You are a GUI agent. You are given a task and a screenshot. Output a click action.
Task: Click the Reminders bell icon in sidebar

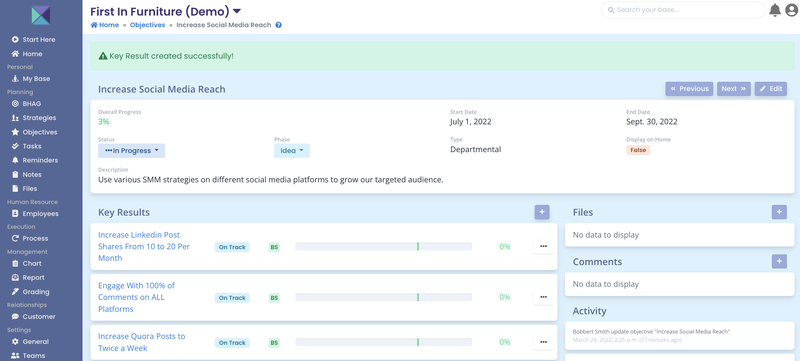[15, 160]
